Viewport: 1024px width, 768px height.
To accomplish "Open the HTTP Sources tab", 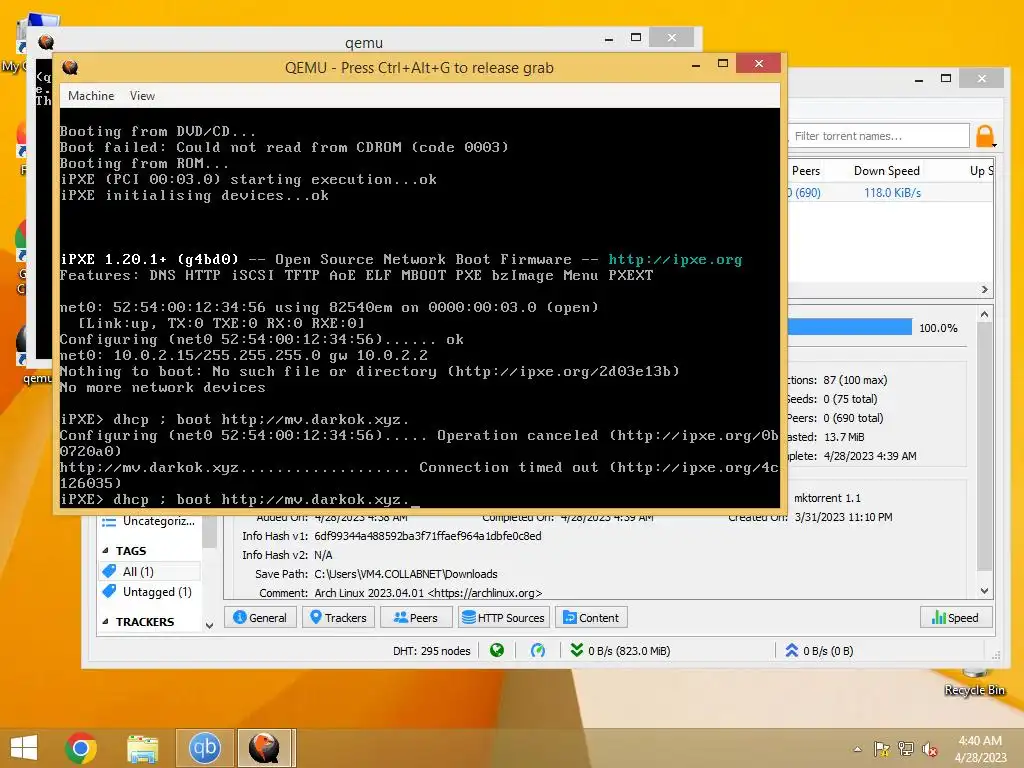I will point(504,617).
